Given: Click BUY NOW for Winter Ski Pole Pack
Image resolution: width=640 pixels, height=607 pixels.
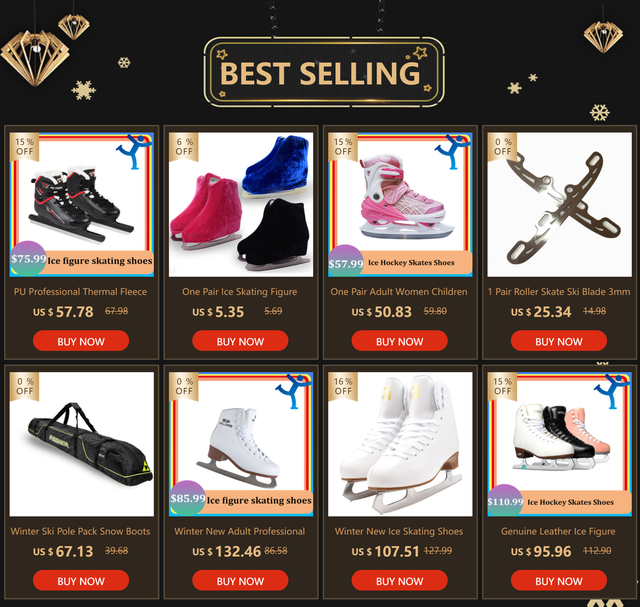Looking at the screenshot, I should point(81,580).
